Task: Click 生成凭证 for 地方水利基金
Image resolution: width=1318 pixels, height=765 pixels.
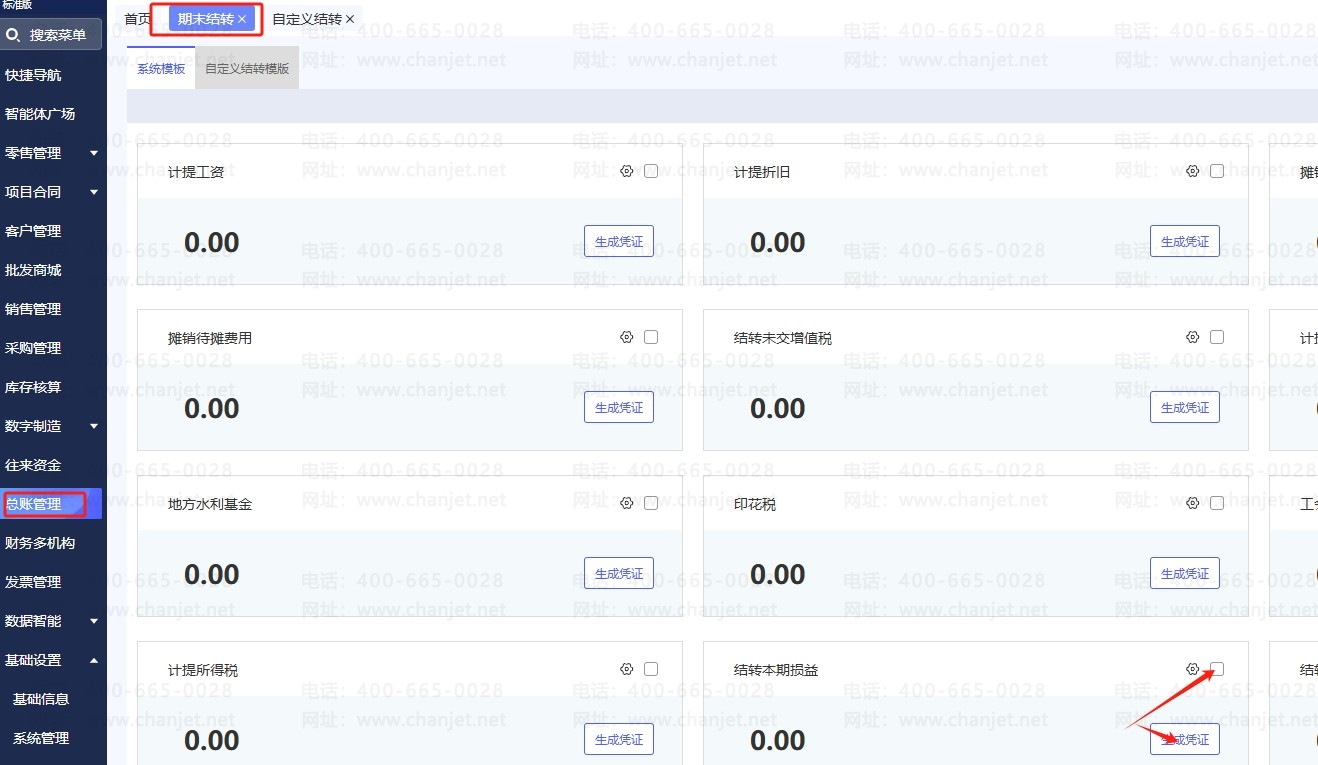Action: (619, 574)
